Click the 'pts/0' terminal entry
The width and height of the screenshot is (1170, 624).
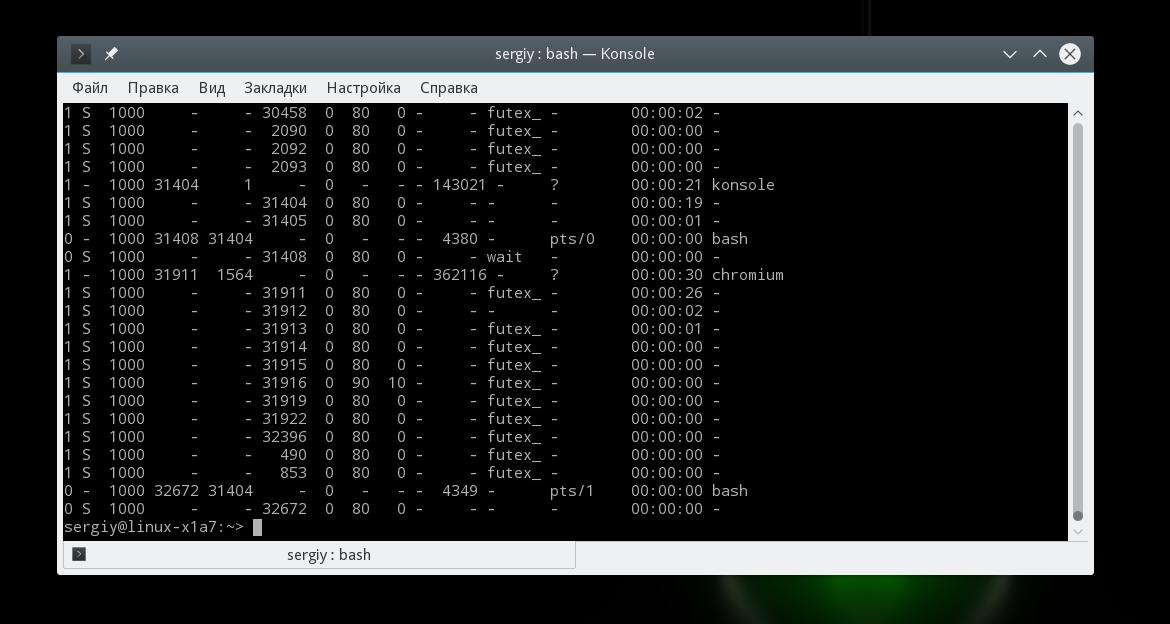tap(572, 240)
